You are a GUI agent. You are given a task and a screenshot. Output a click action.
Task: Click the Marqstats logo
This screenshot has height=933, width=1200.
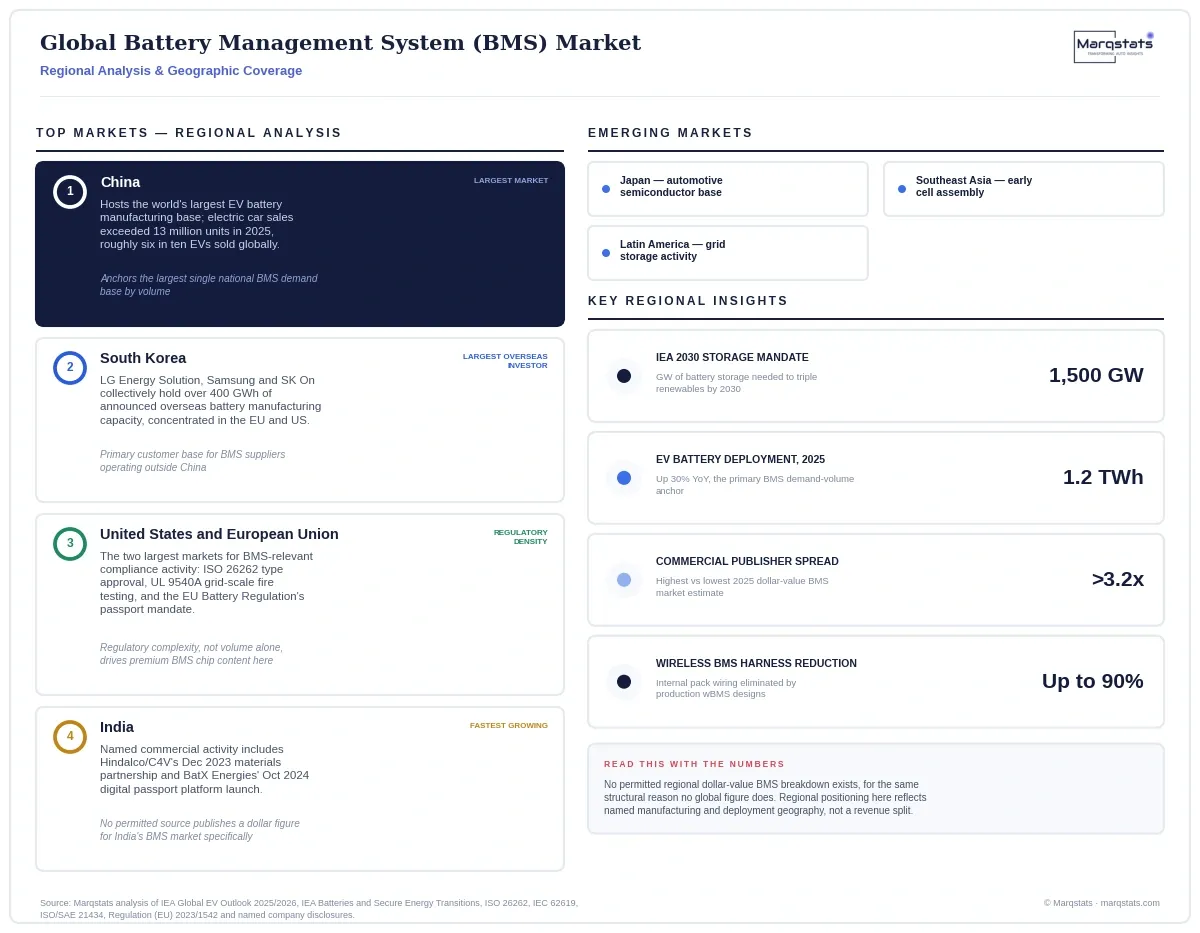point(1114,46)
